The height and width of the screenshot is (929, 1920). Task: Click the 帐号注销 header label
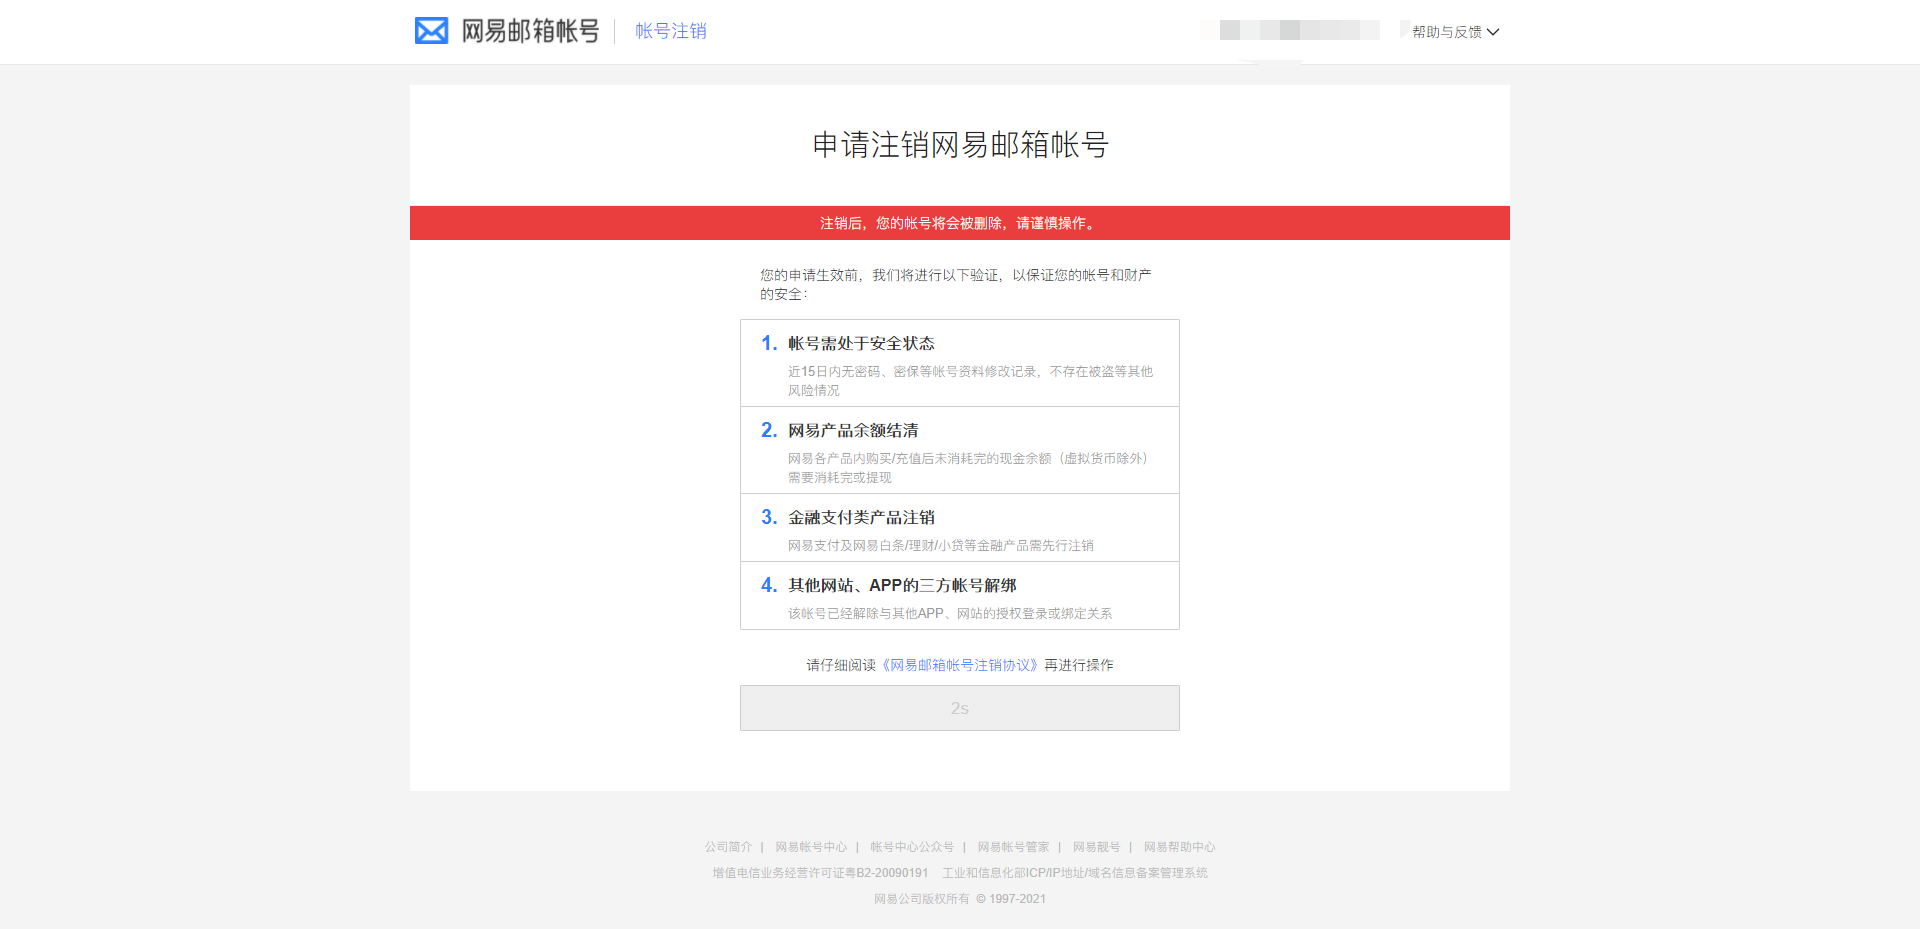pos(671,31)
